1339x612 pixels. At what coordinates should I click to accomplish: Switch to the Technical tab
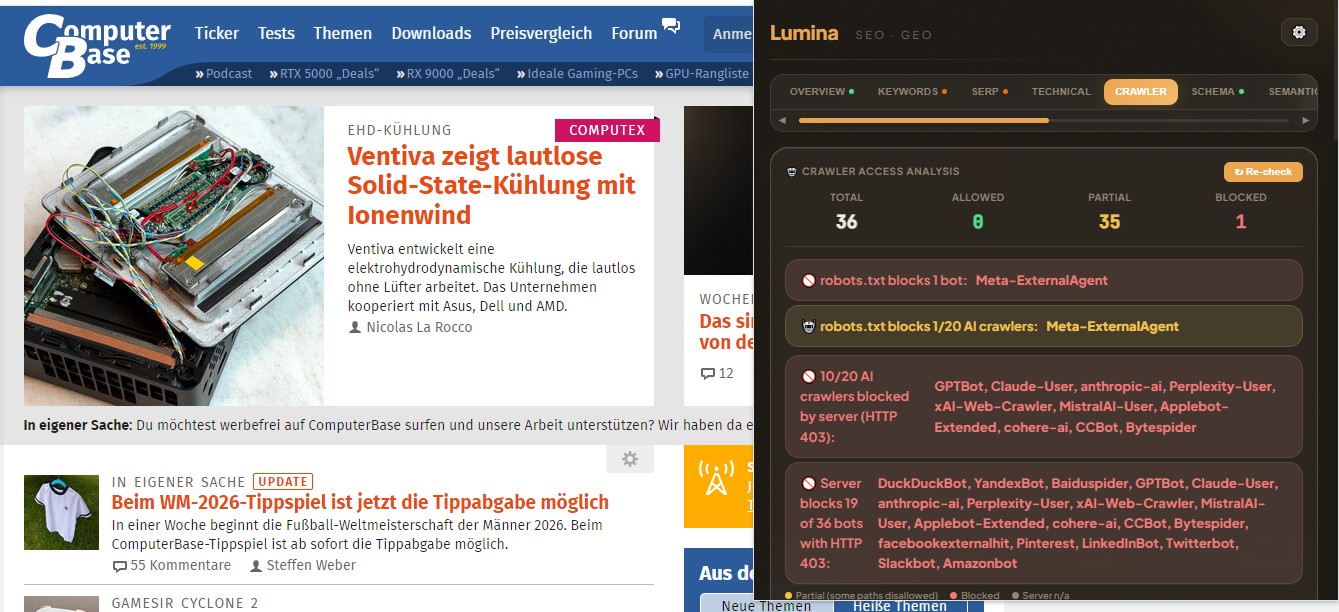coord(1061,92)
